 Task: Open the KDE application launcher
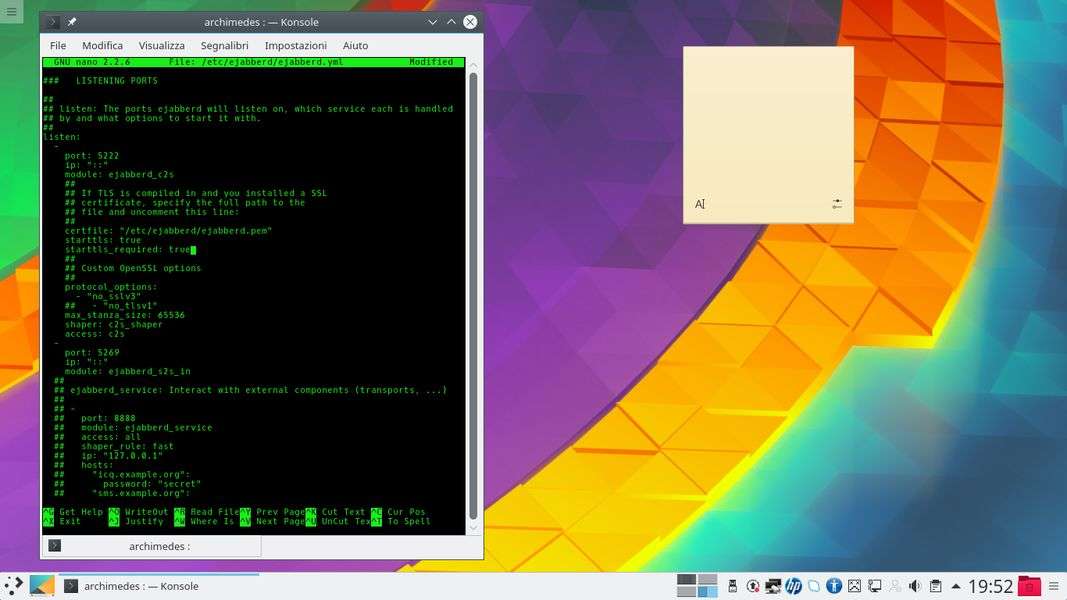coord(13,586)
